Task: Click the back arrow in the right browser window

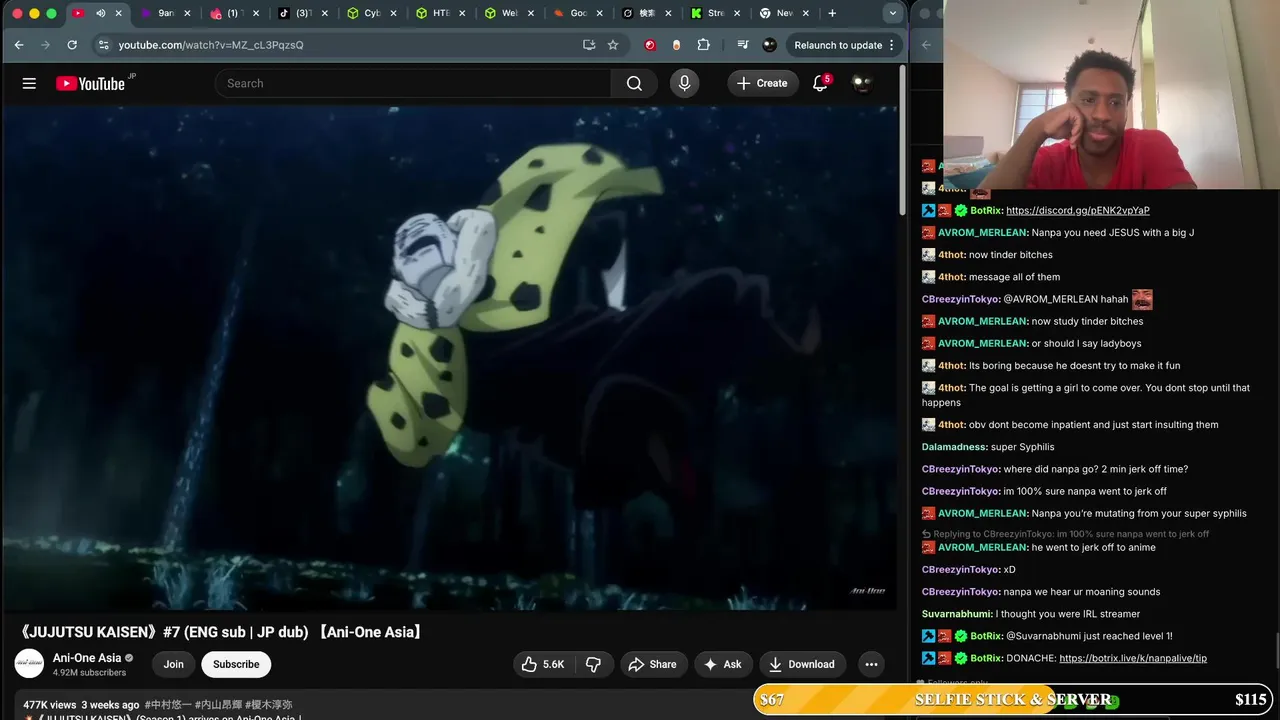Action: [x=926, y=45]
